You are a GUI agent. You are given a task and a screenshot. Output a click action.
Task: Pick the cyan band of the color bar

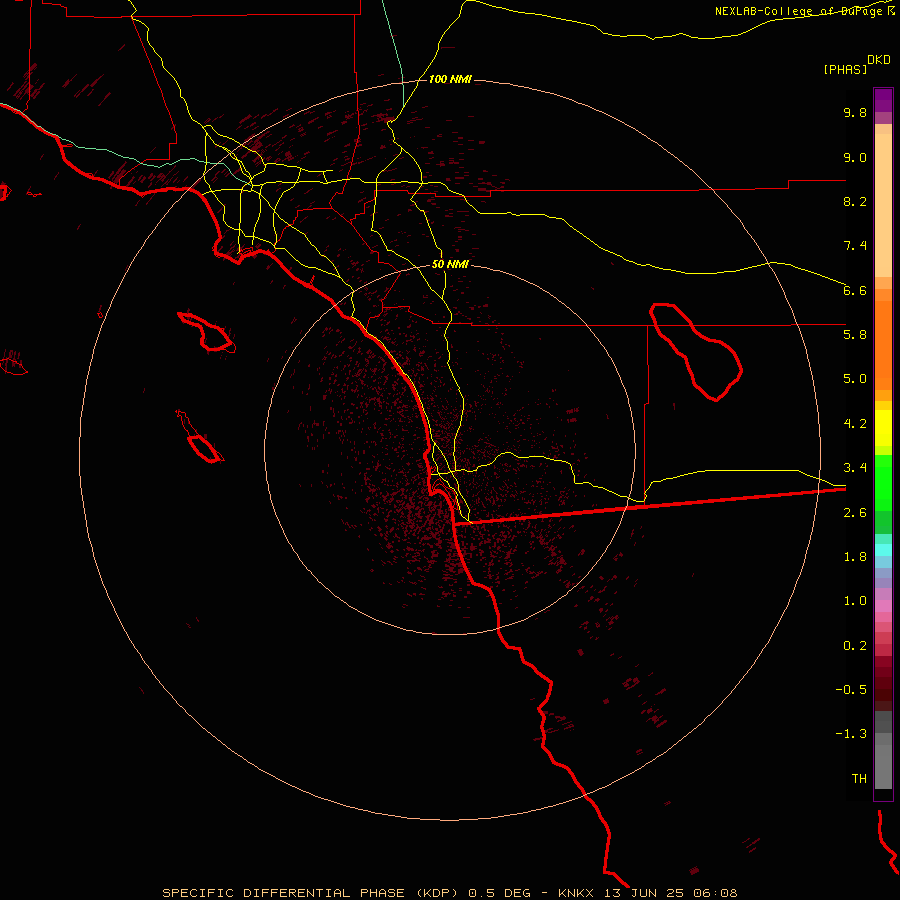[x=883, y=549]
